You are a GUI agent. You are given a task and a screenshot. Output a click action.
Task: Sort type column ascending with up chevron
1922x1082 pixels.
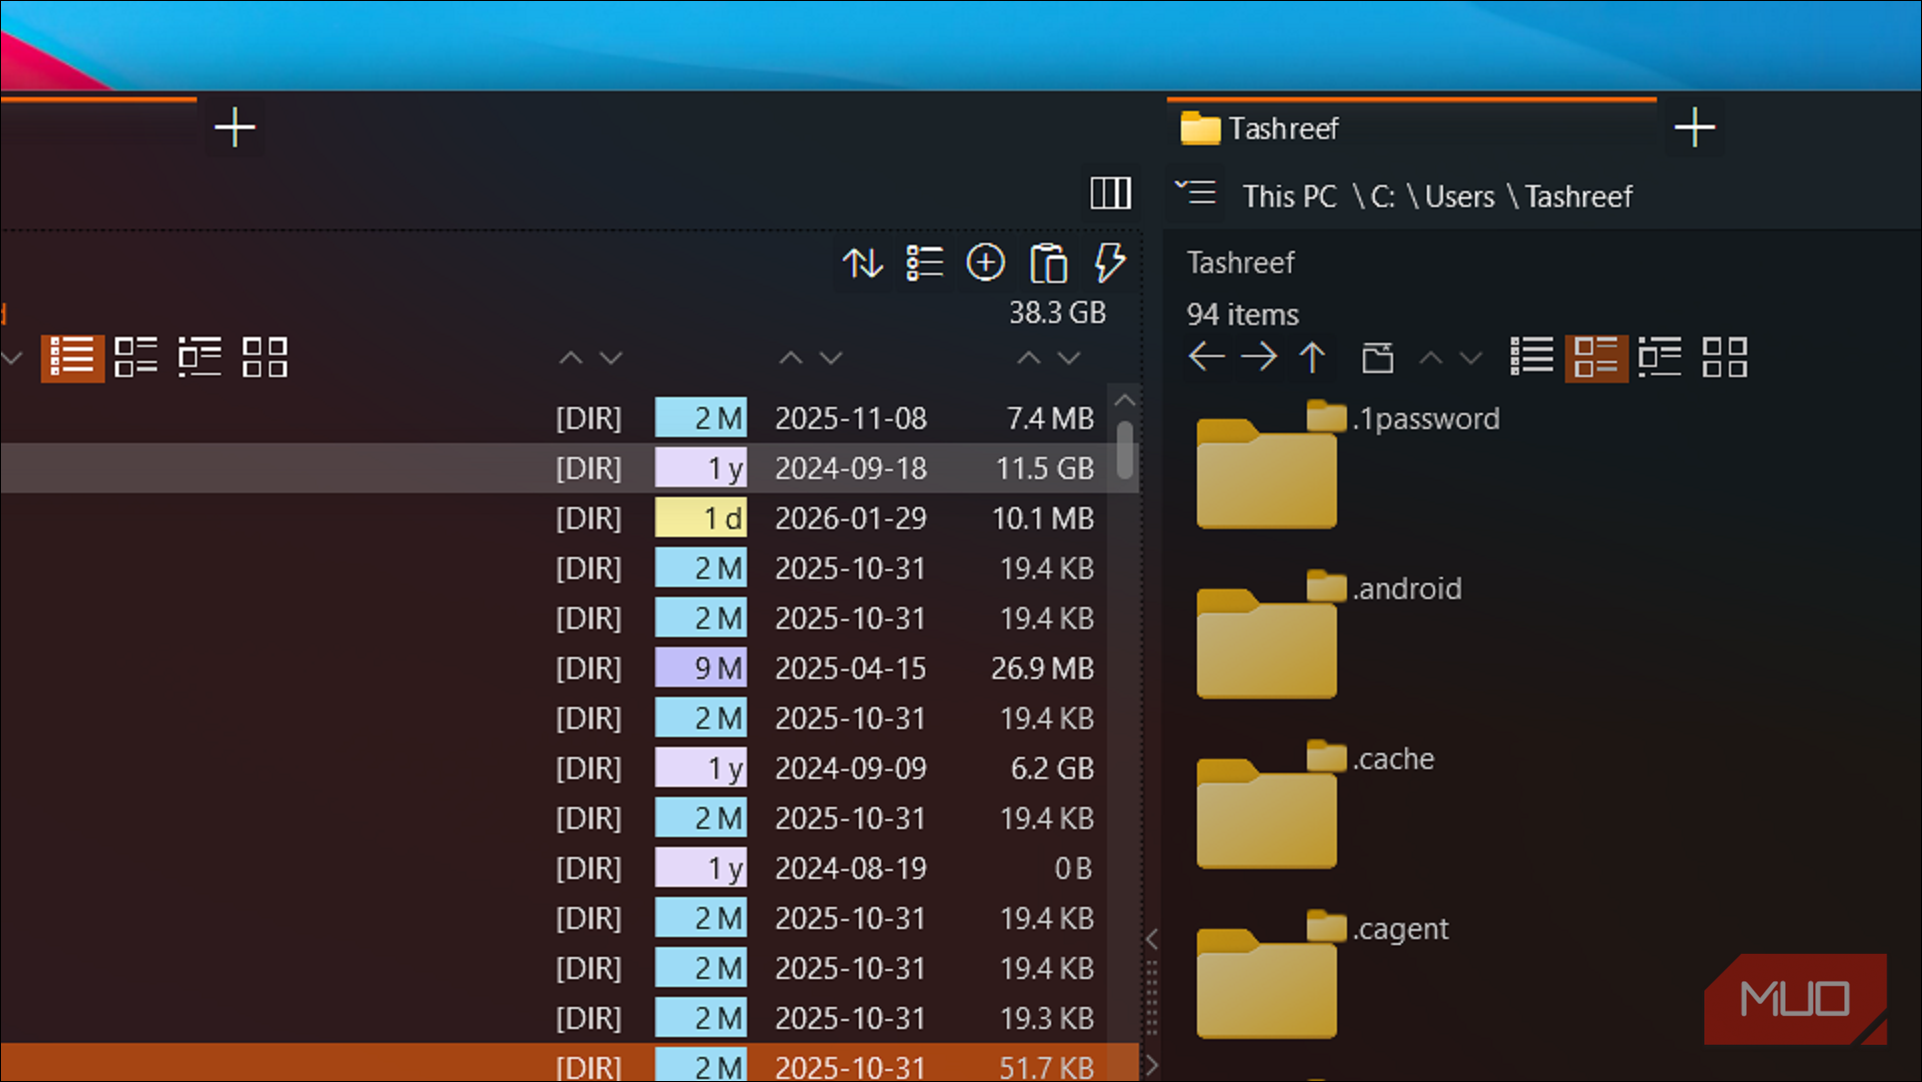570,357
